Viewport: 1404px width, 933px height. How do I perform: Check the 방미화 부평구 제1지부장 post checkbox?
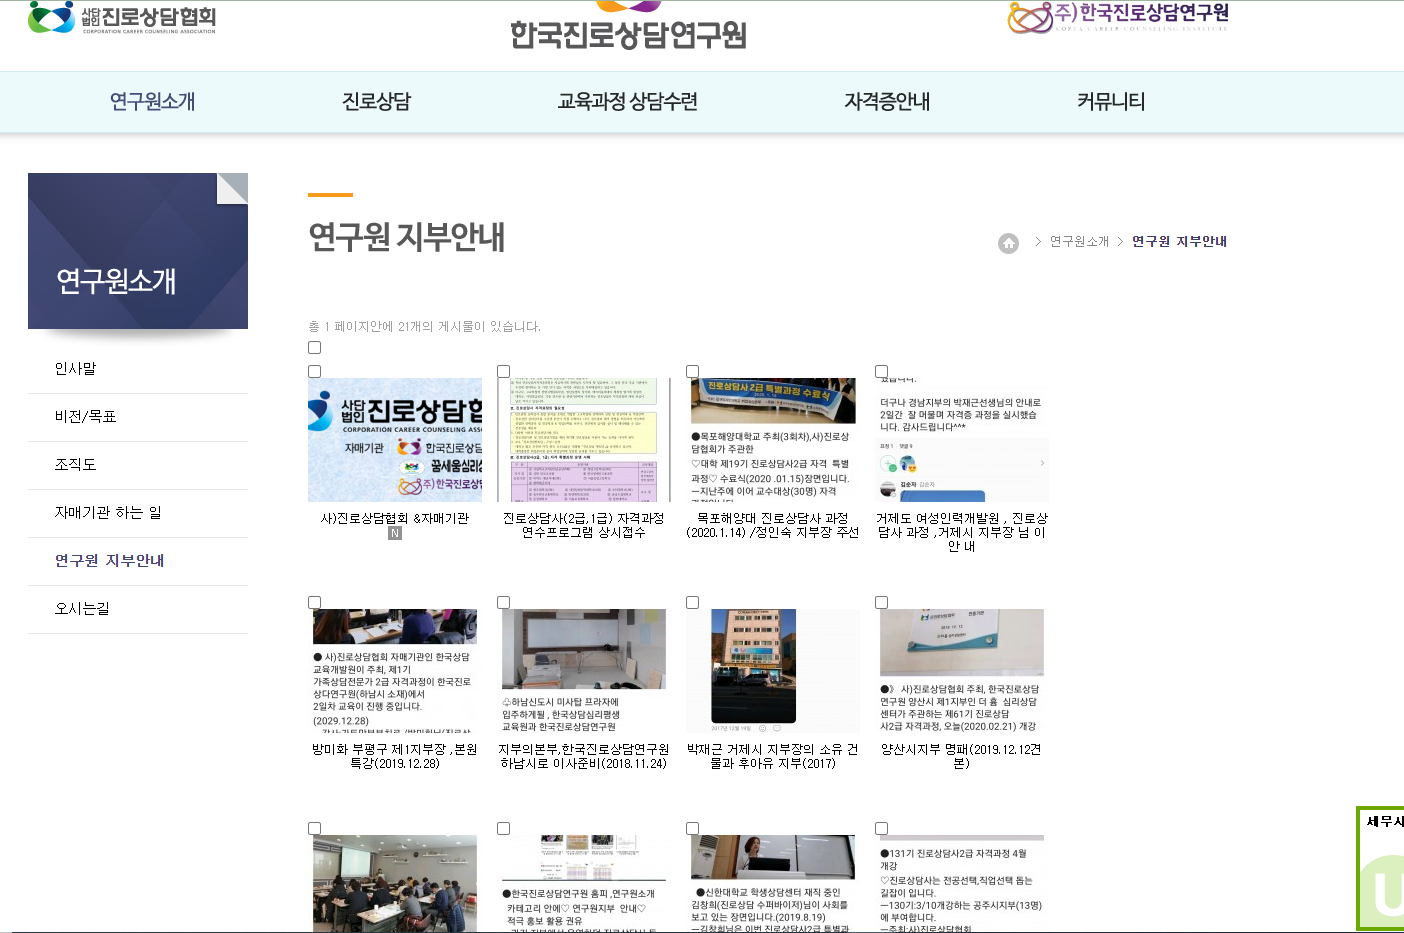pos(314,603)
